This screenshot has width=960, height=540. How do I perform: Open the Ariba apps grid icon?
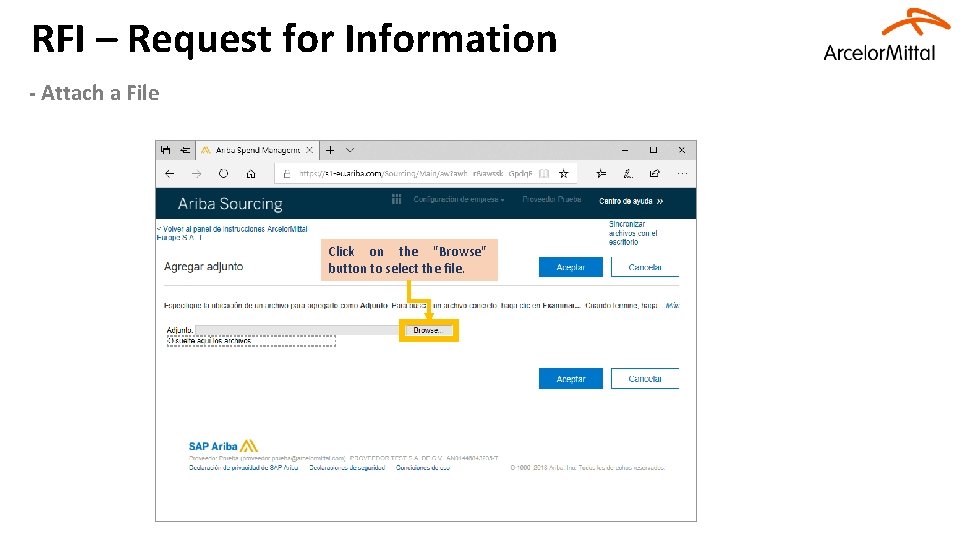397,200
